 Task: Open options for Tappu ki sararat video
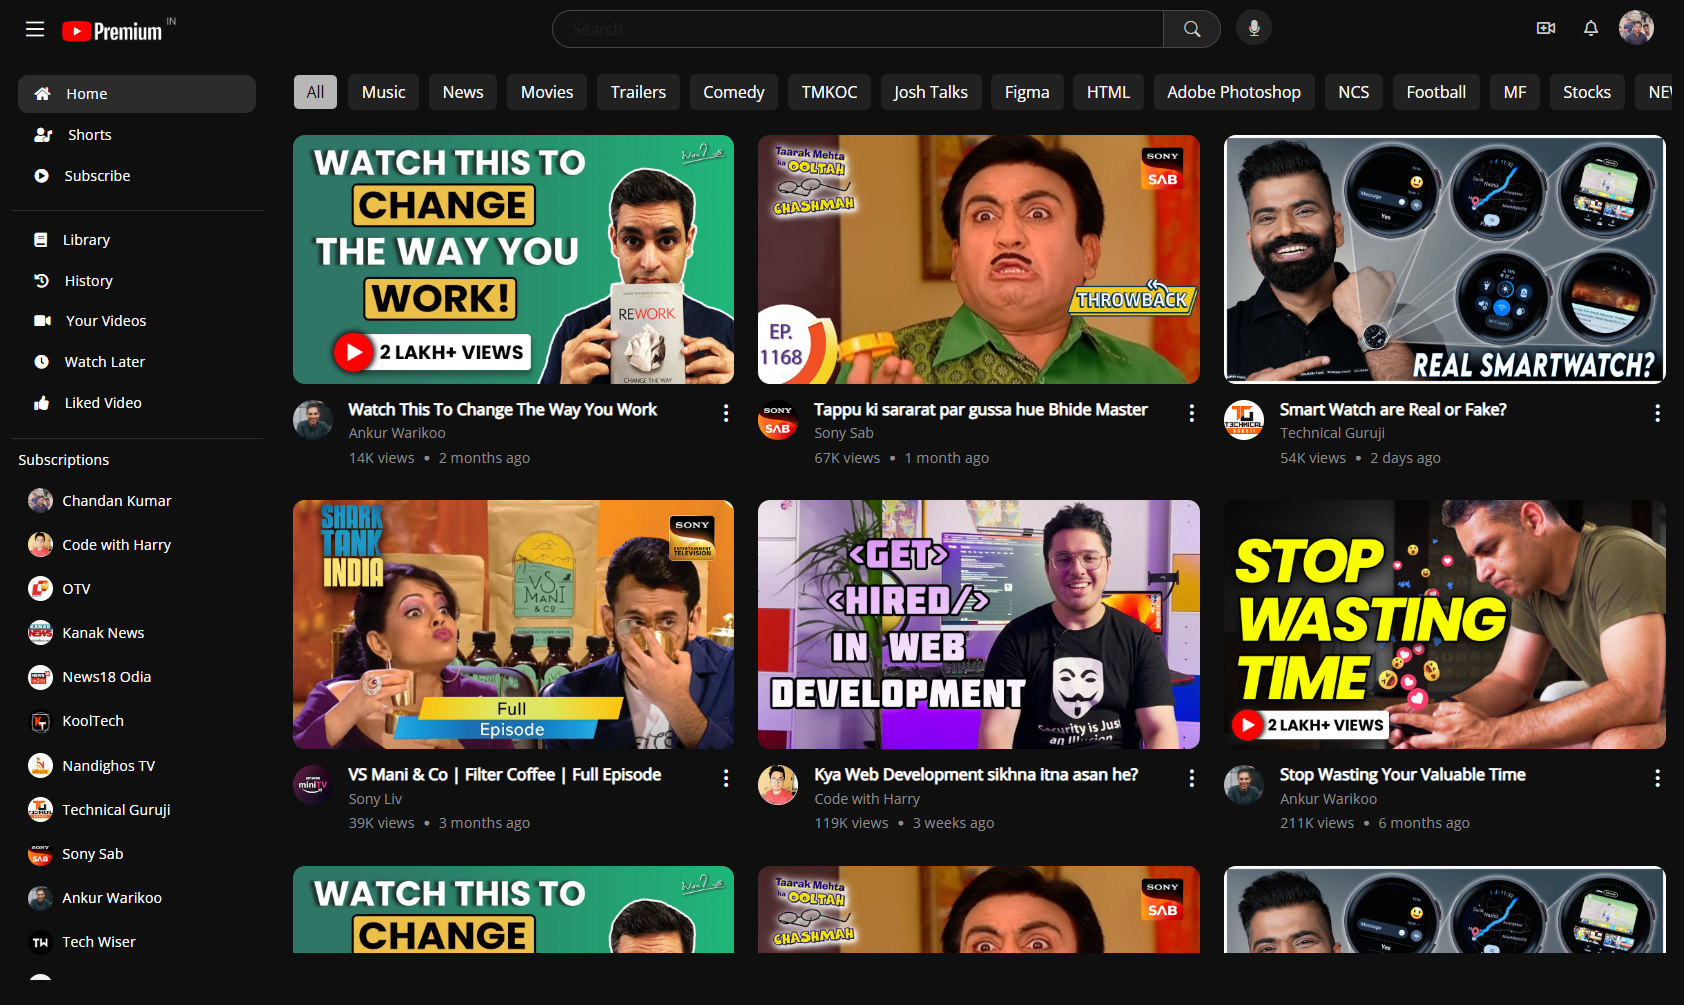coord(1192,413)
